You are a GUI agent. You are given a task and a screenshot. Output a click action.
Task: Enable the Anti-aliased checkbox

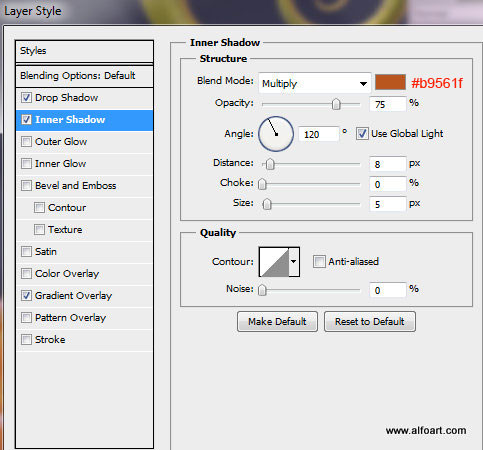point(319,262)
